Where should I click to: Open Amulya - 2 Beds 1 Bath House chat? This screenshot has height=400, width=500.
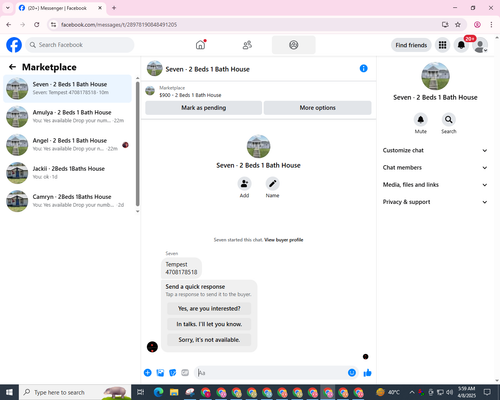67,117
